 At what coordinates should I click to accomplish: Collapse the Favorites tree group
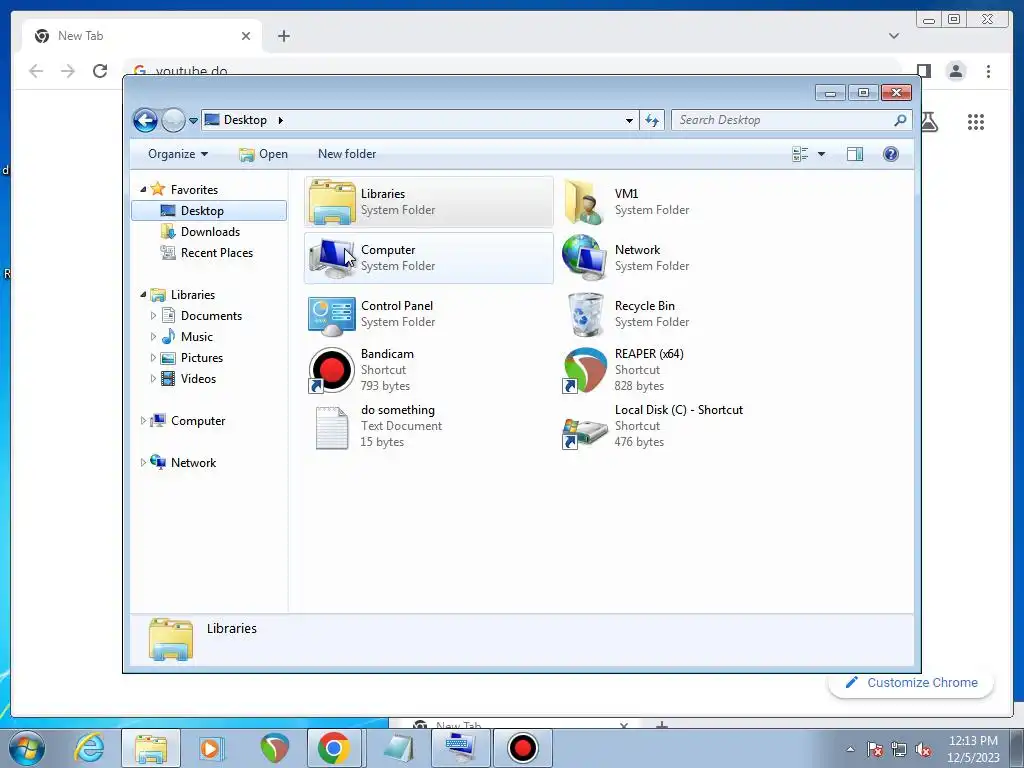tap(143, 189)
